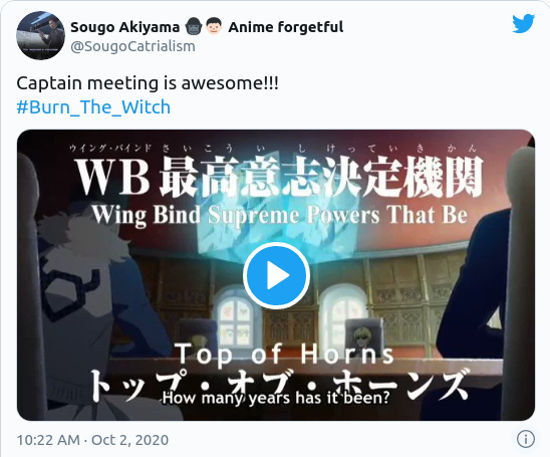
Task: Click the WB kanji title in video
Action: point(279,176)
